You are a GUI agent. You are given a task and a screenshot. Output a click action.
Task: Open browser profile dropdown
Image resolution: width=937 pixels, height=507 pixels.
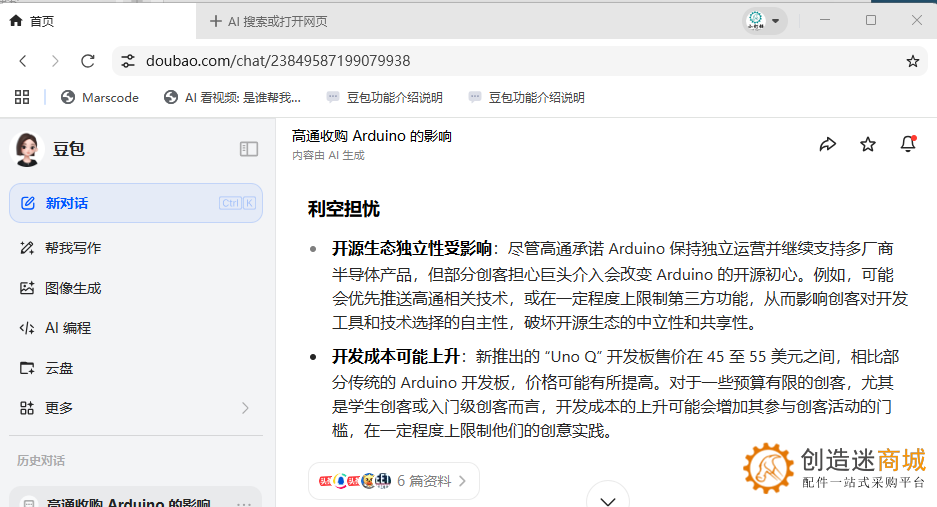765,21
